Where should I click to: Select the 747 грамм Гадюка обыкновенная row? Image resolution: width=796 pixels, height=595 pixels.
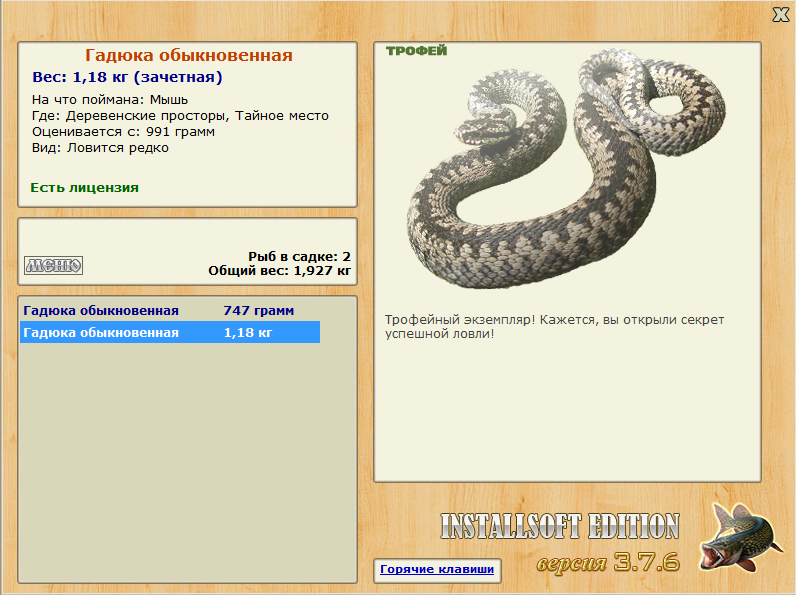coord(170,310)
